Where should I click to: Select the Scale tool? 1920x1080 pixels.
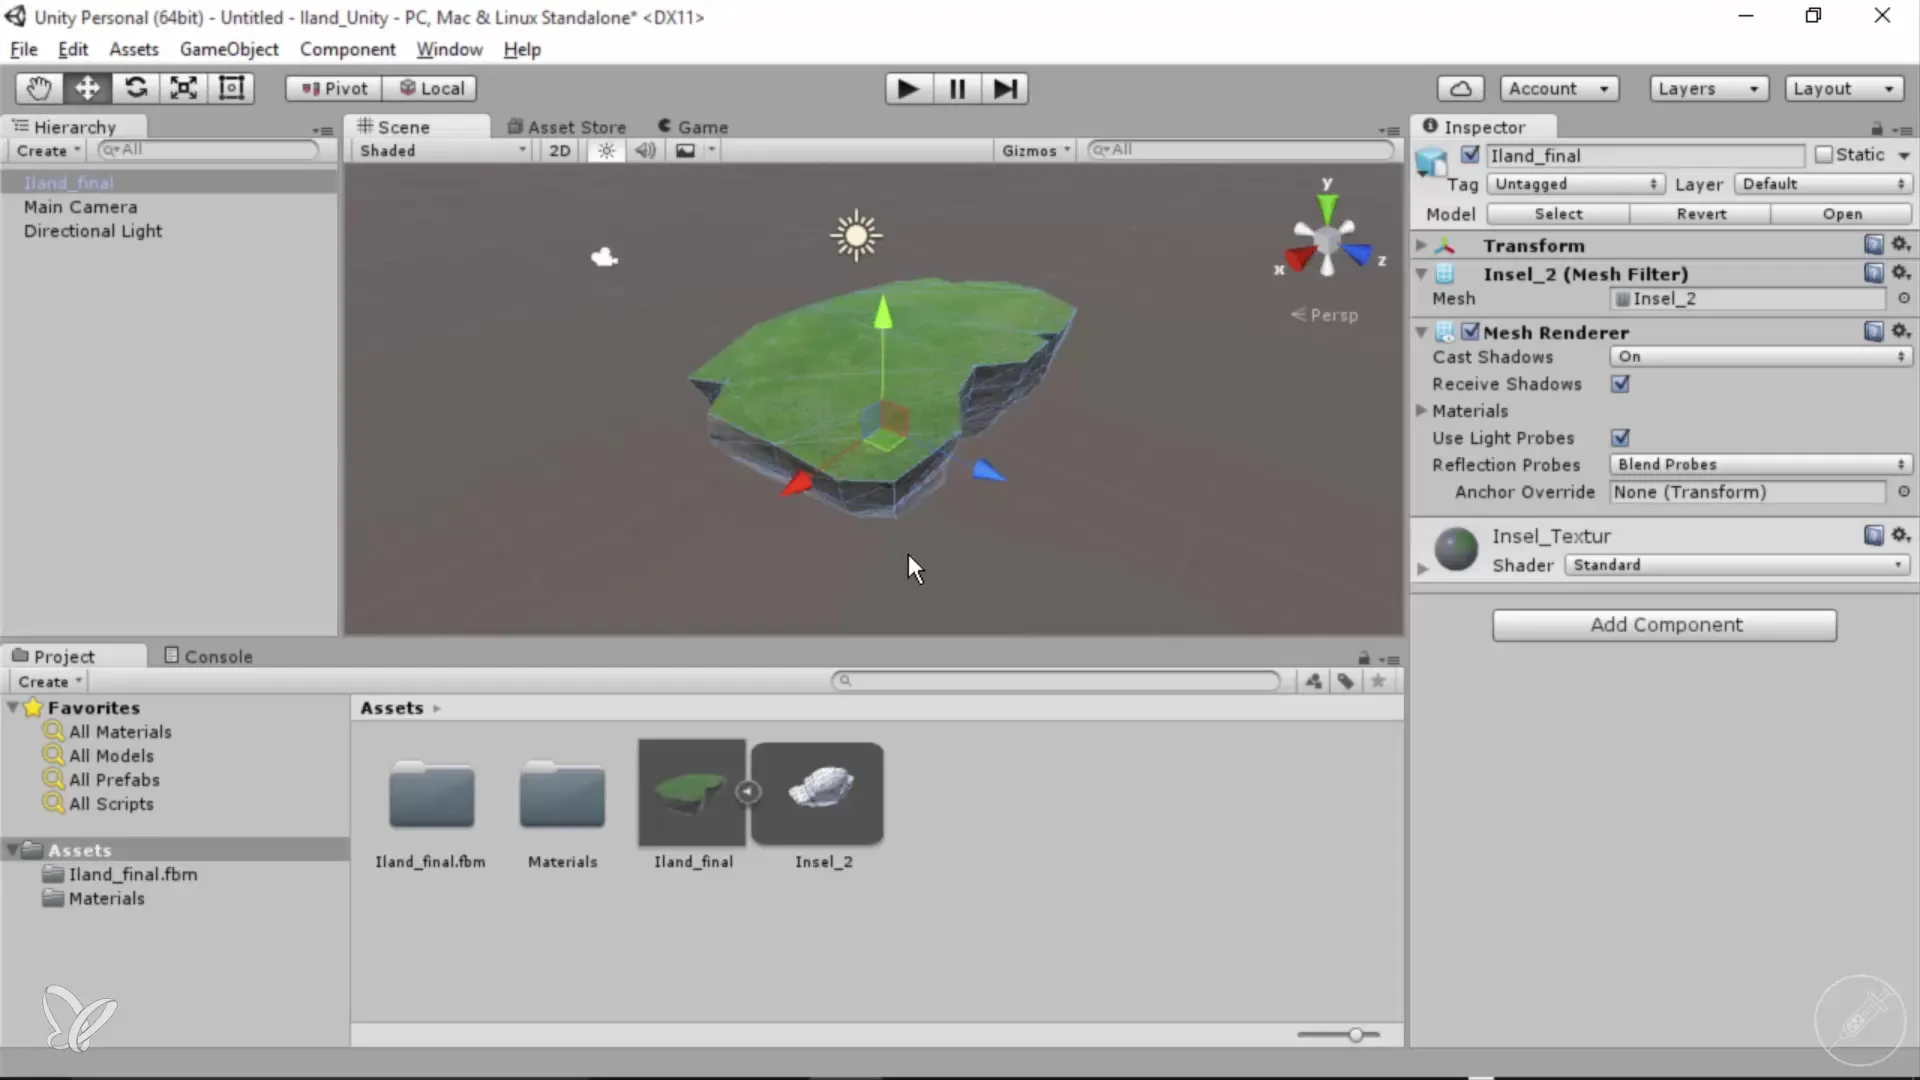pyautogui.click(x=183, y=88)
